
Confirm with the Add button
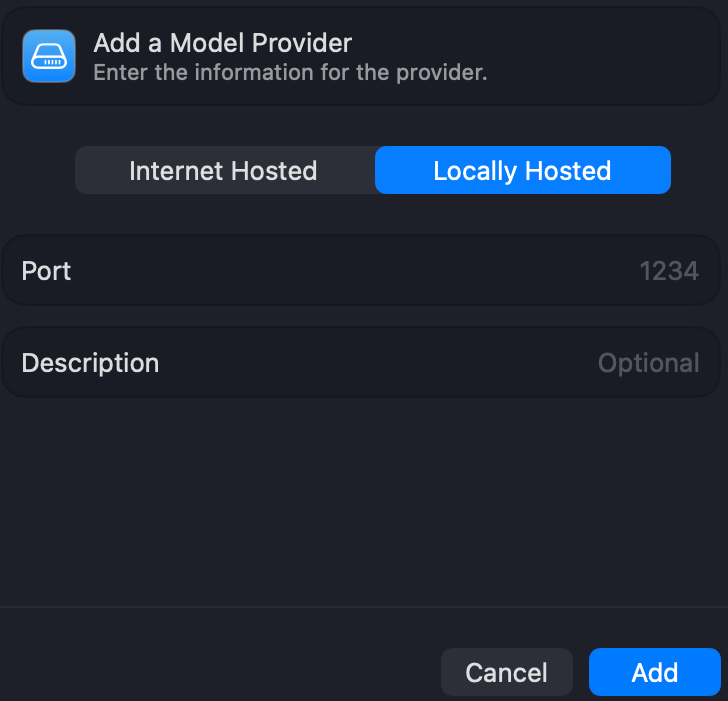point(654,672)
